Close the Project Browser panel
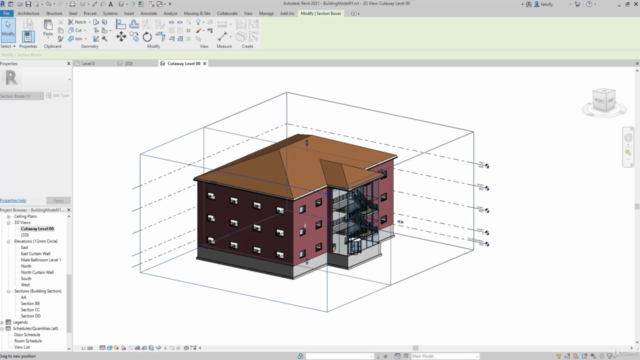640x360 pixels. 69,210
